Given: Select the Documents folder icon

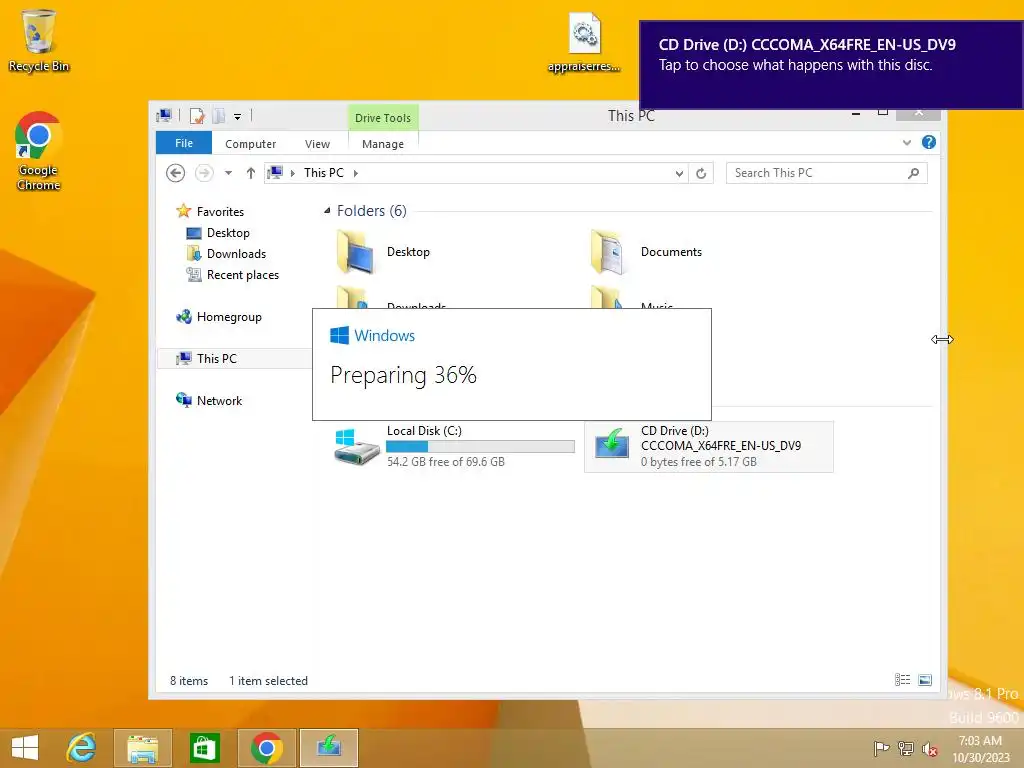Looking at the screenshot, I should (607, 252).
